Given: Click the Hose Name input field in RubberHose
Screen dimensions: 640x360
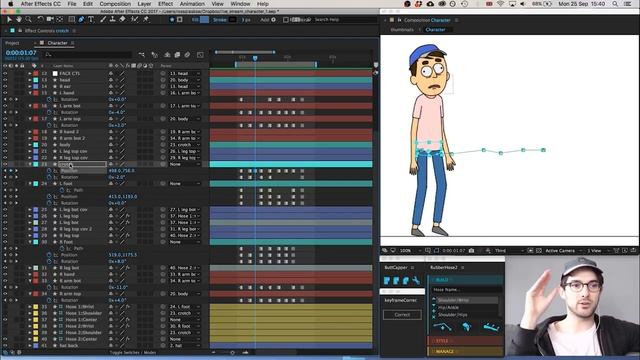Looking at the screenshot, I should [467, 290].
